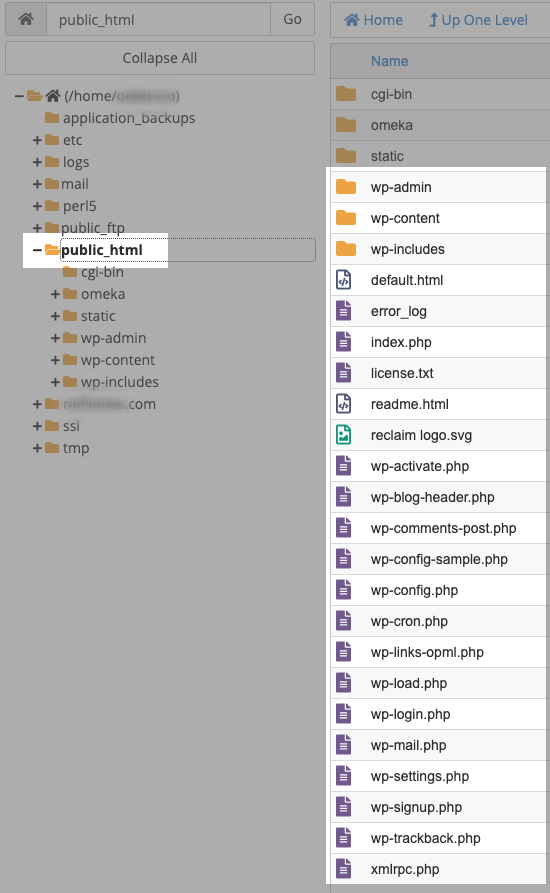Select the wp-config.php file name
This screenshot has width=550, height=893.
(x=414, y=591)
